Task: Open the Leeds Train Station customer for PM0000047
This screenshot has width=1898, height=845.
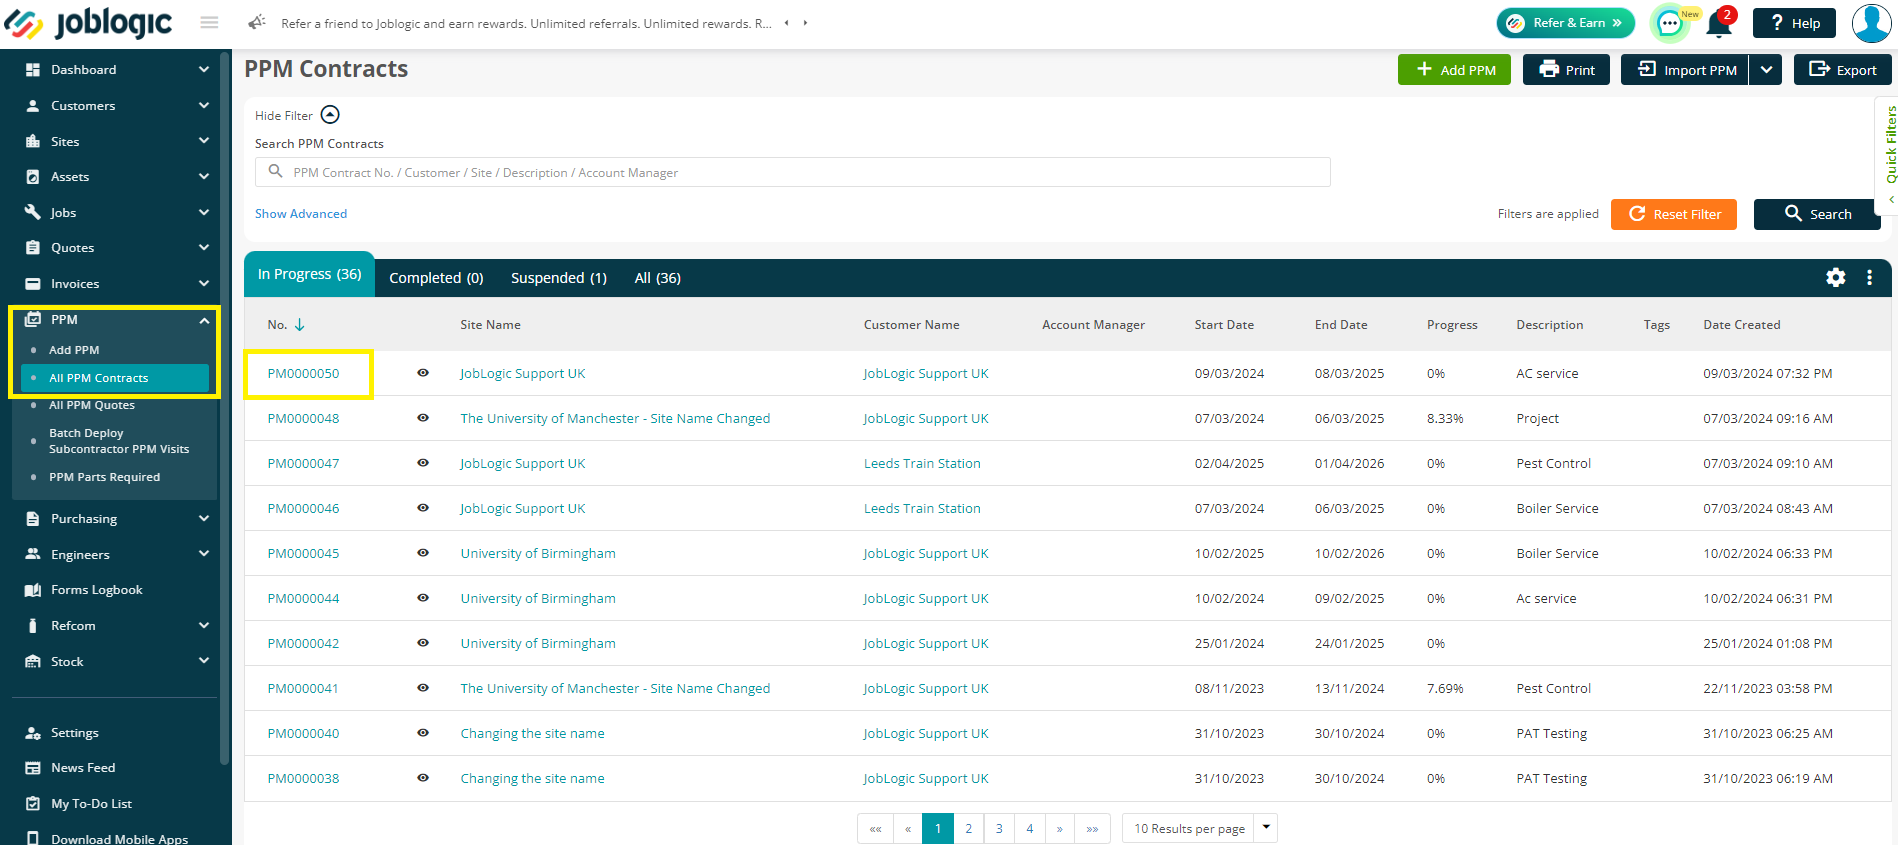Action: [922, 463]
